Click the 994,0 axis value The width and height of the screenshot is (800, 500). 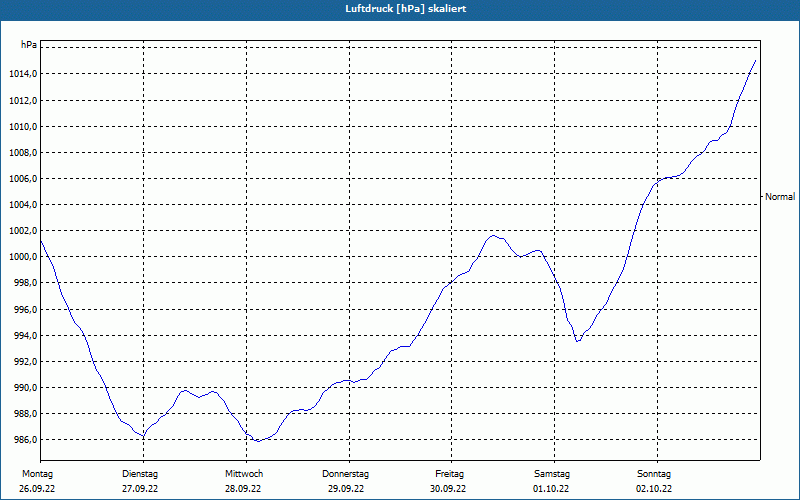click(x=25, y=336)
